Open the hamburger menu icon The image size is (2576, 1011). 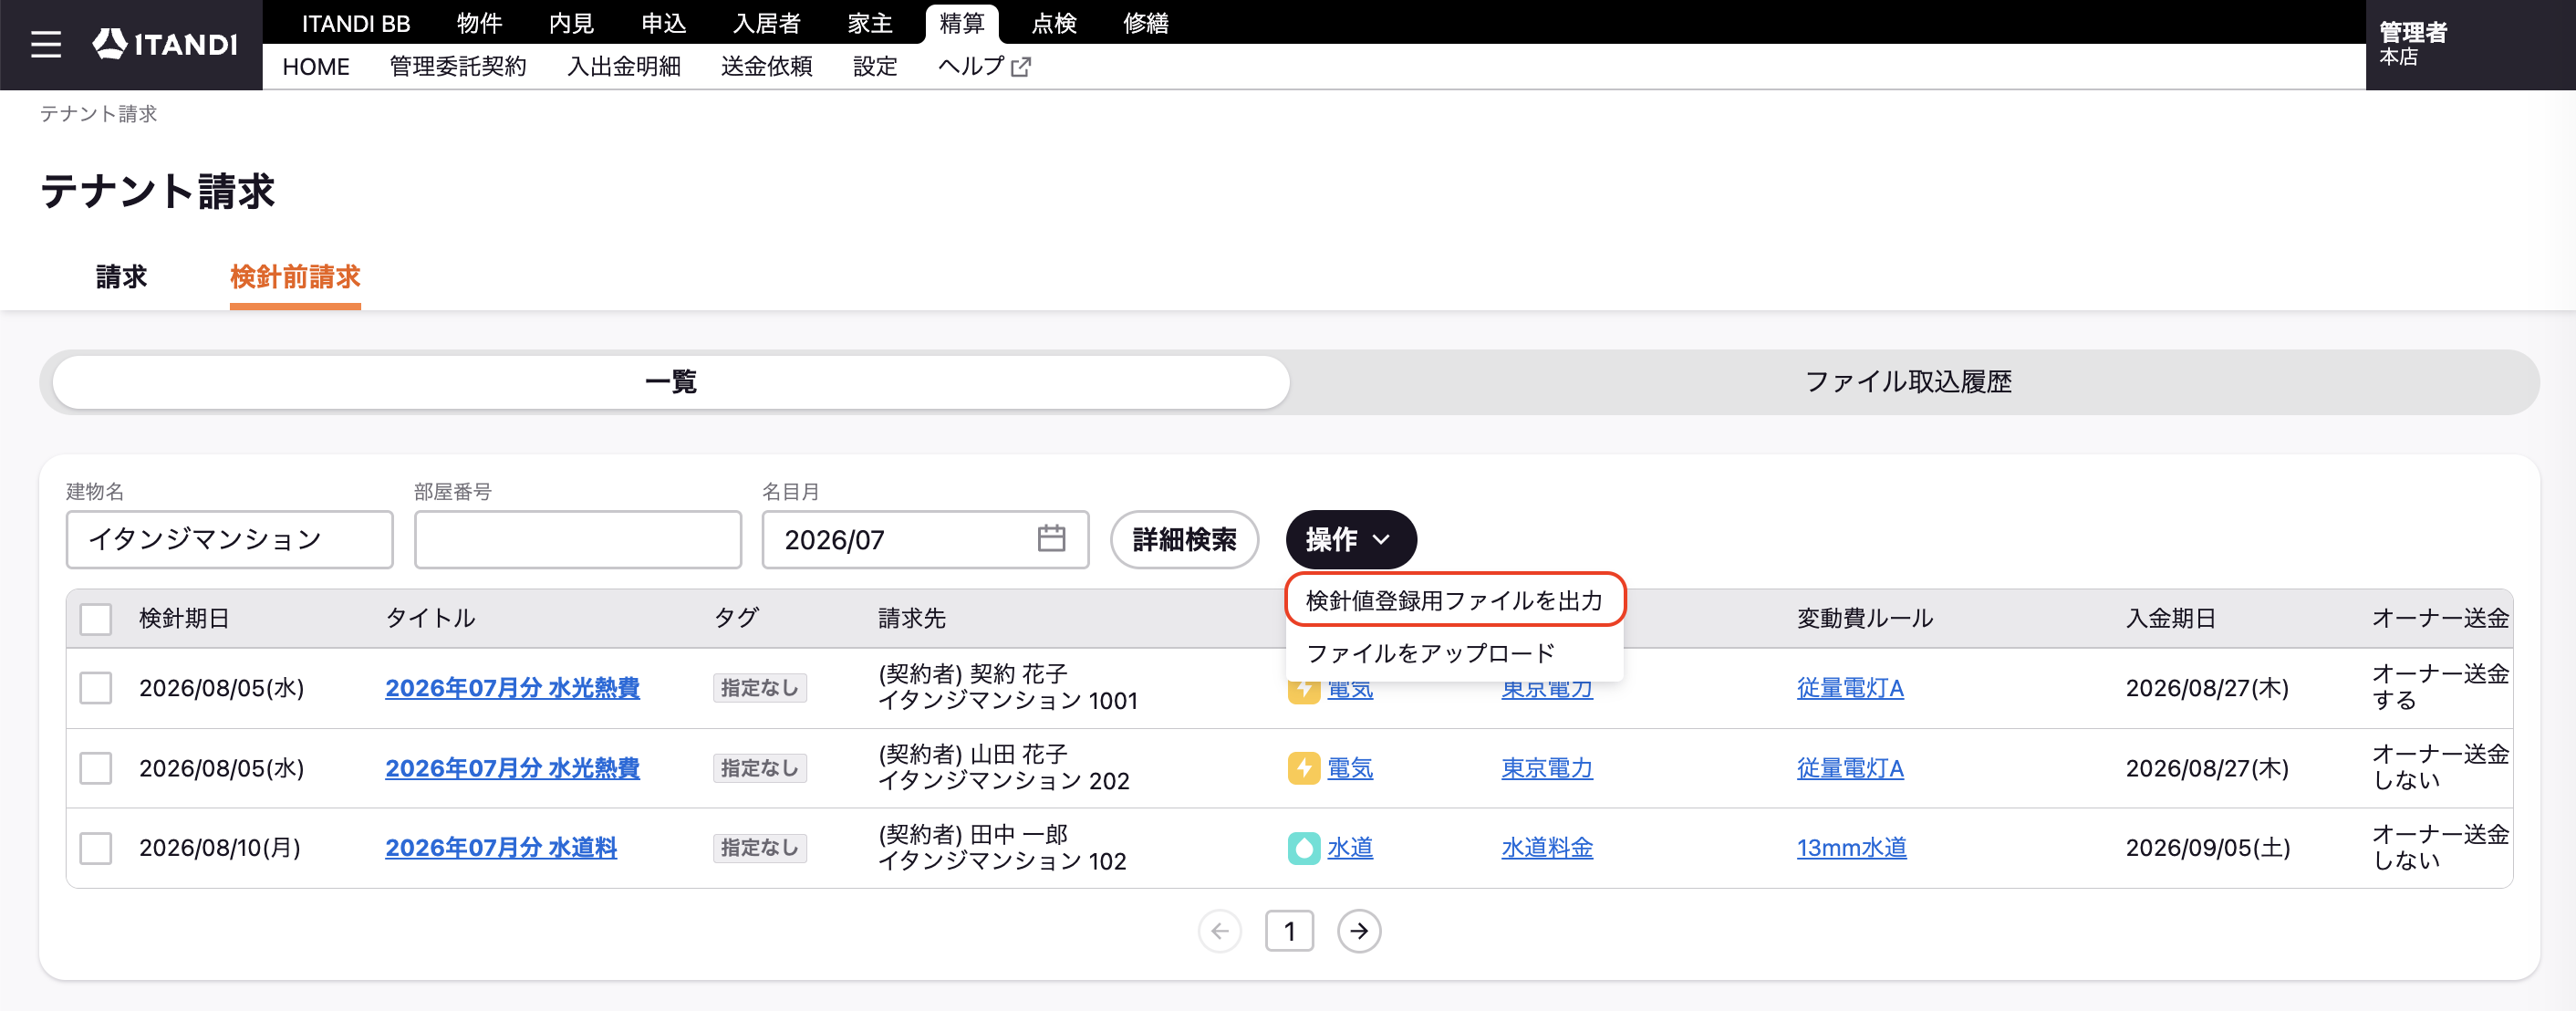pos(46,44)
